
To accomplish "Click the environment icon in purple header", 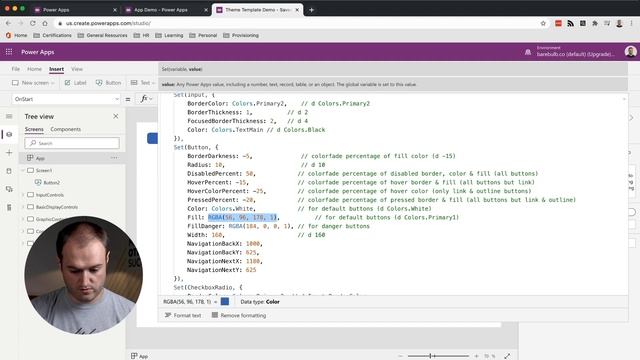I will [528, 52].
